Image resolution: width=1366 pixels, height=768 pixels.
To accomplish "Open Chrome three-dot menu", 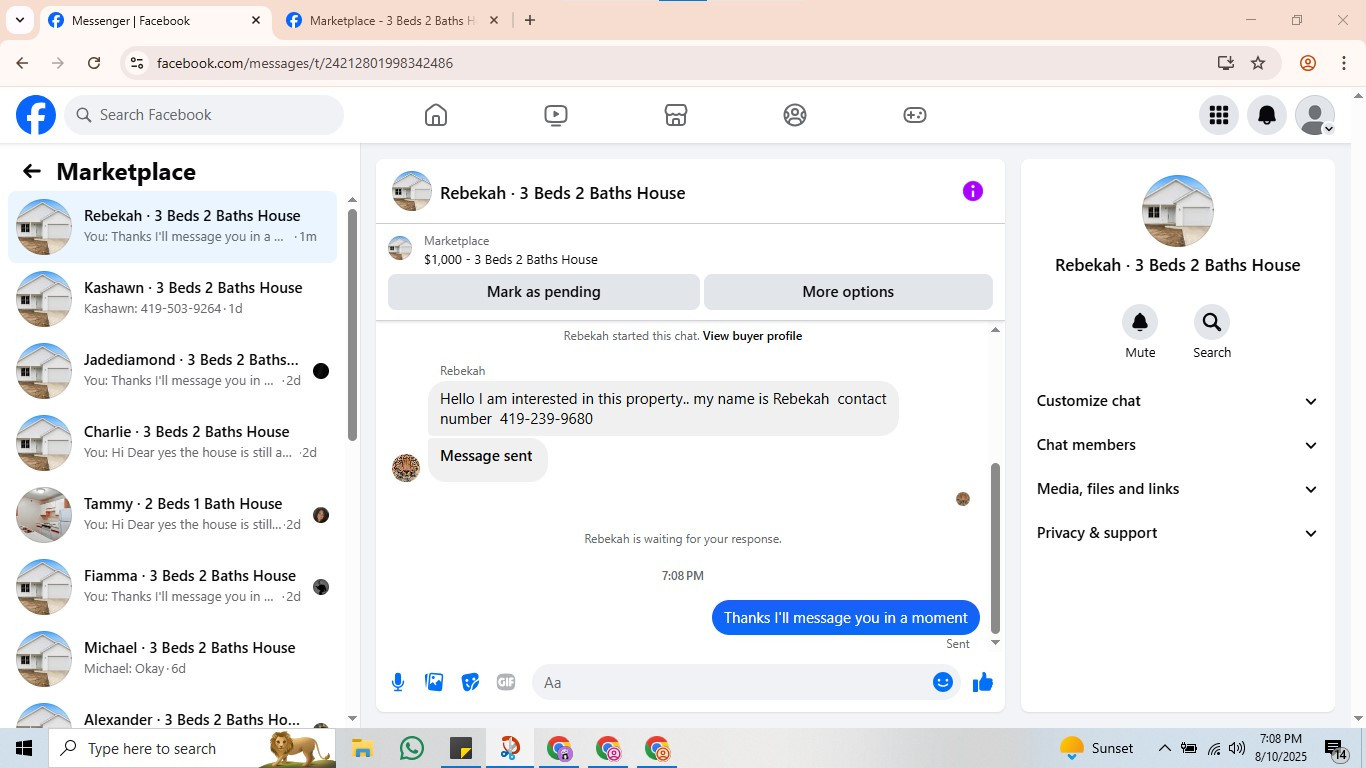I will (1344, 63).
